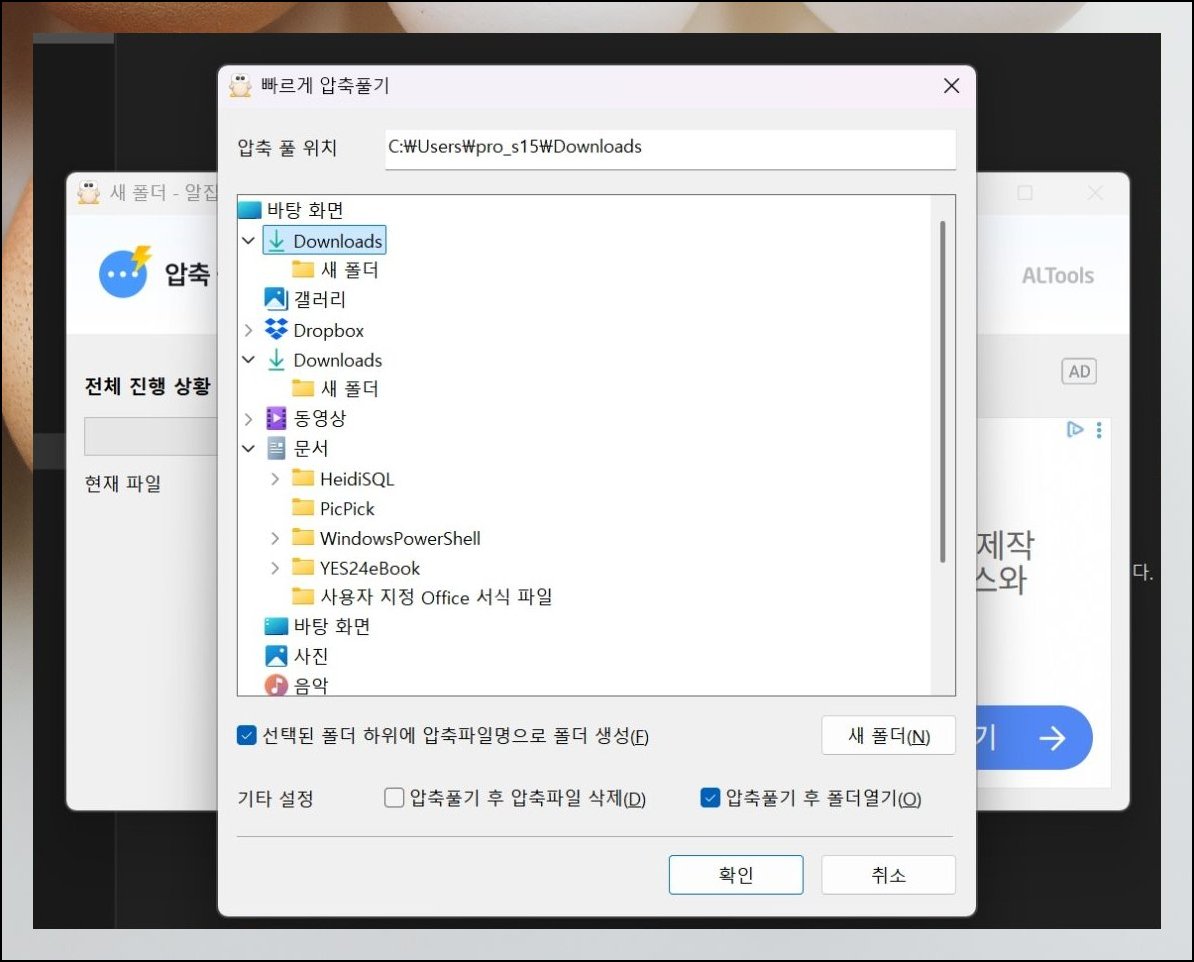Click the YES24eBook folder icon
This screenshot has width=1194, height=962.
303,567
